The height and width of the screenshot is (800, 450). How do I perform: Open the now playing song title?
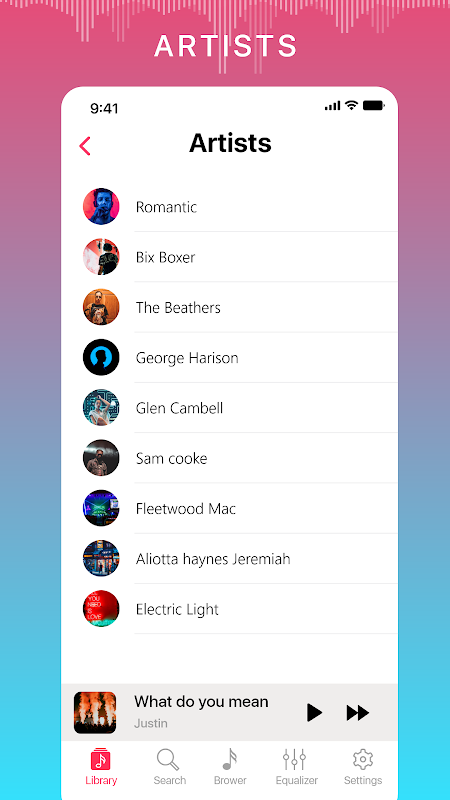click(201, 702)
